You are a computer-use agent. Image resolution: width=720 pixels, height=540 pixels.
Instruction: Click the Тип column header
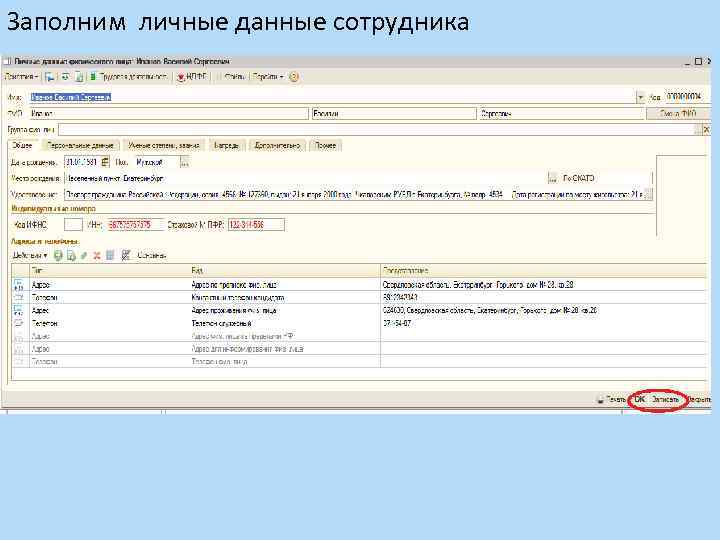[110, 270]
